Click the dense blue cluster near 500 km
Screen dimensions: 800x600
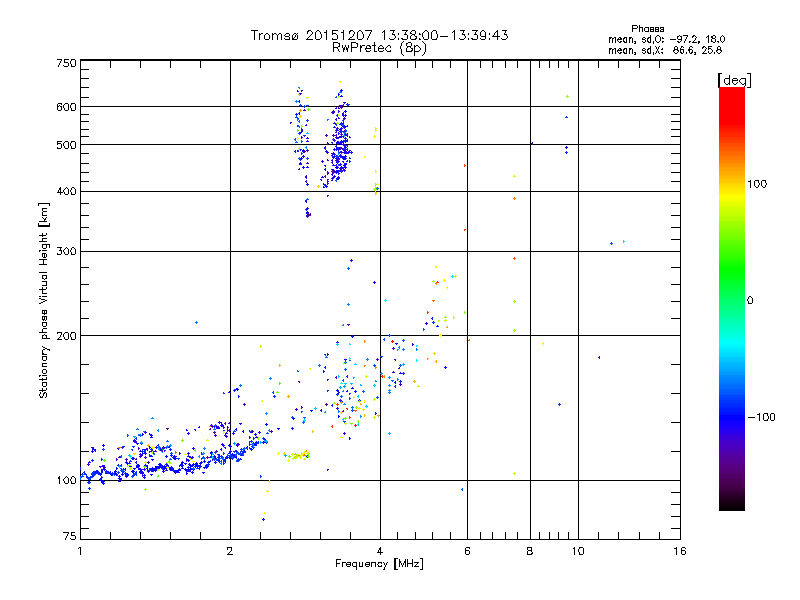tap(339, 145)
